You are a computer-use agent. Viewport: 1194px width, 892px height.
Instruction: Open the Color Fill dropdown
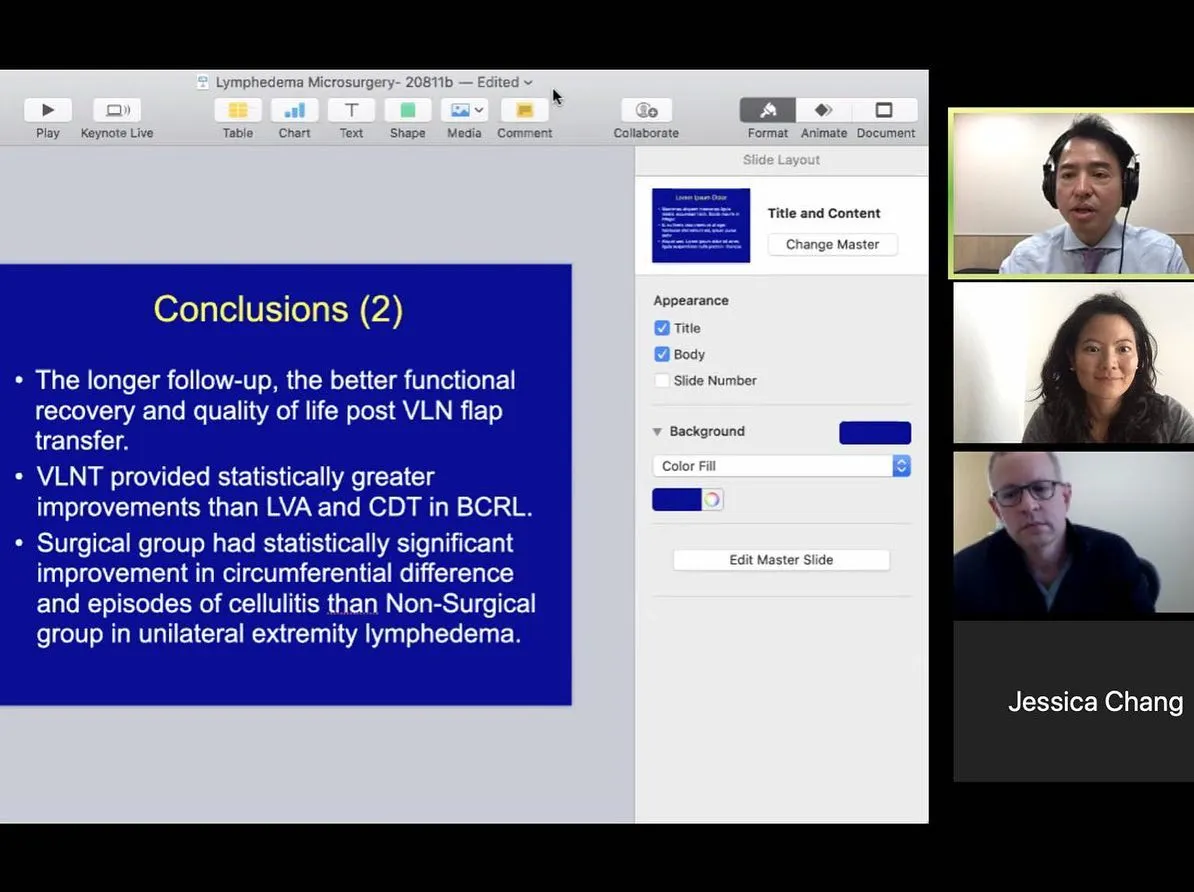point(781,466)
